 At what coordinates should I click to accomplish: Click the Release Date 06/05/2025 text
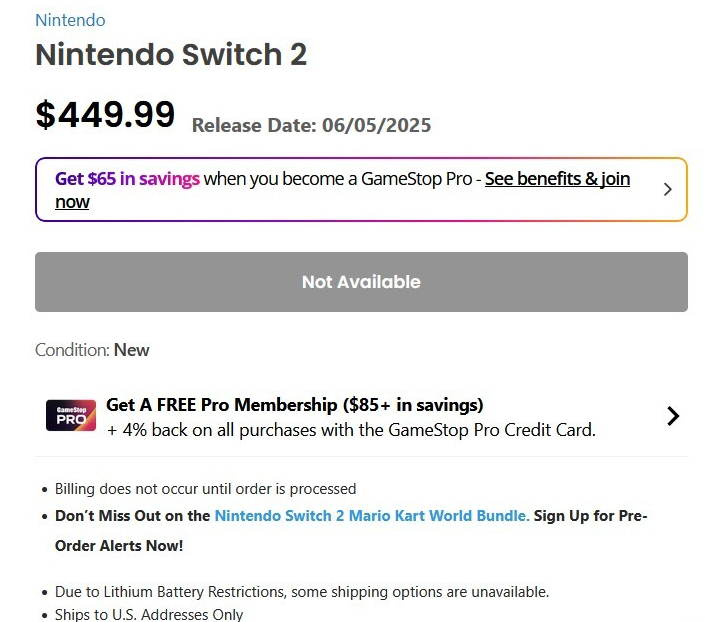pos(311,125)
